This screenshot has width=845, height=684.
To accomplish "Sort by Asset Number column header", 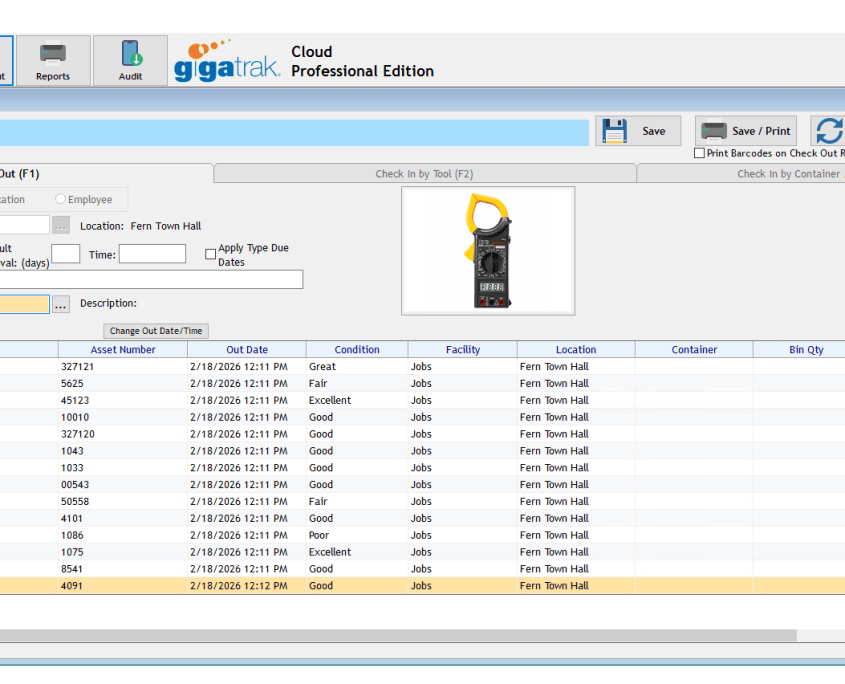I will coord(123,349).
